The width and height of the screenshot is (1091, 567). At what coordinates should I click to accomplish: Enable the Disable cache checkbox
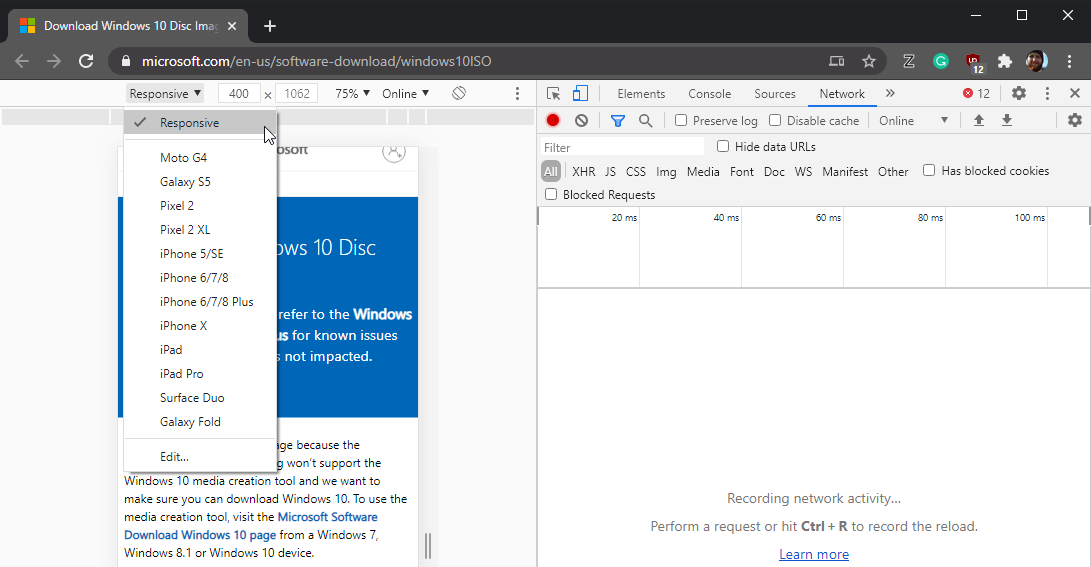point(775,120)
